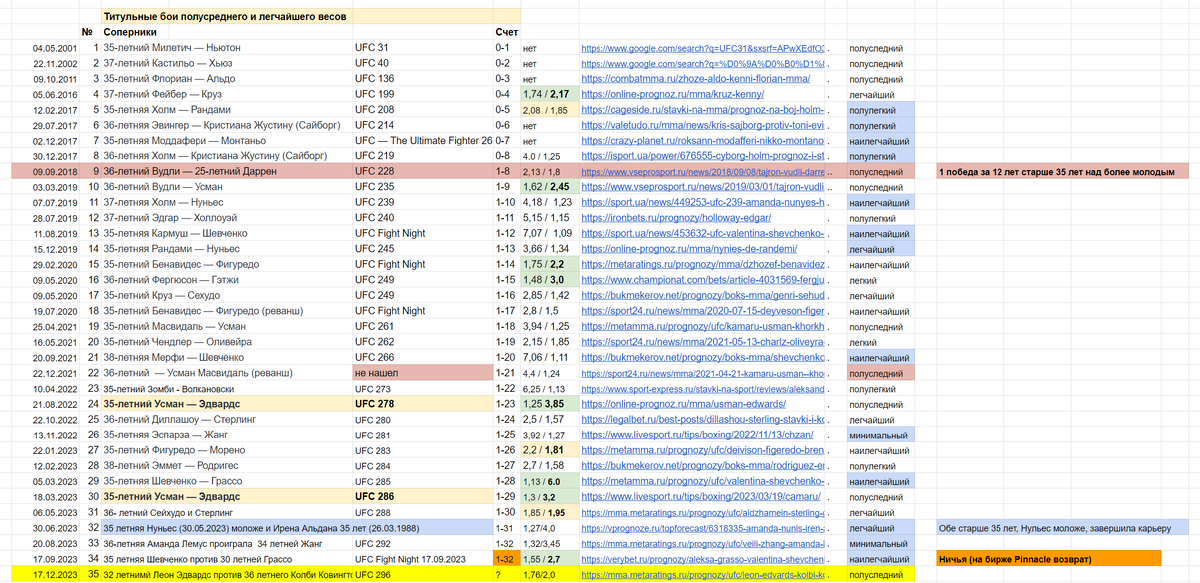
Task: Click the red 'не нашел' cell
Action: pyautogui.click(x=423, y=373)
